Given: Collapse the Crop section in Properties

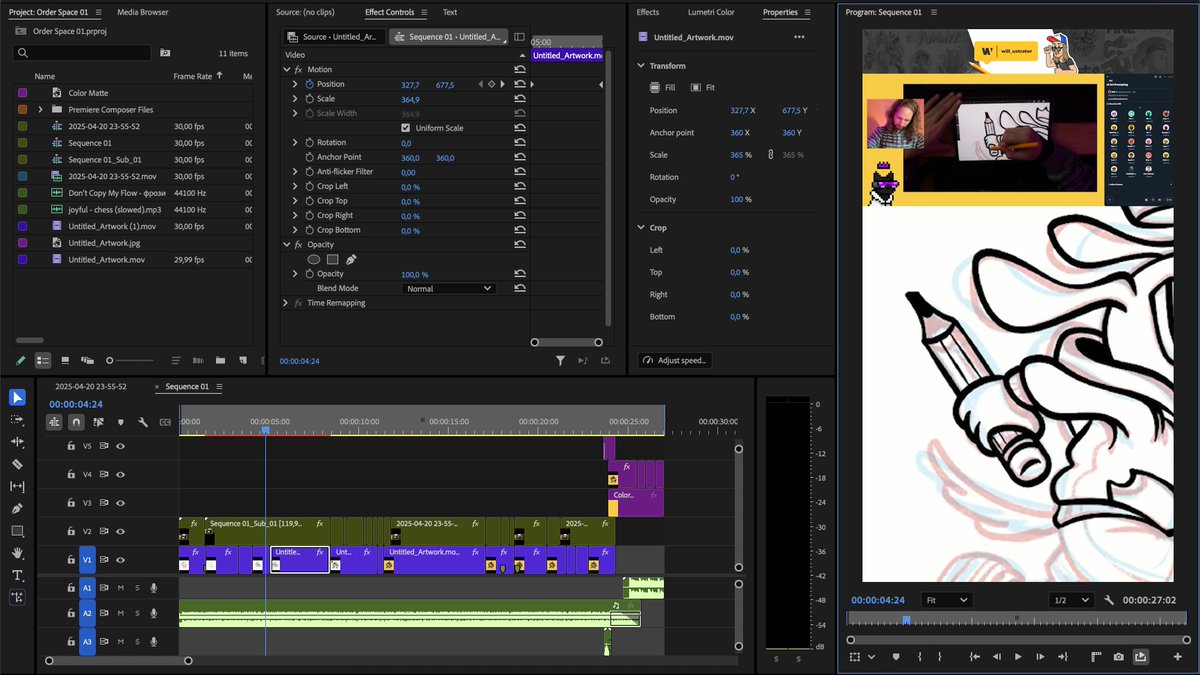Looking at the screenshot, I should pyautogui.click(x=641, y=228).
